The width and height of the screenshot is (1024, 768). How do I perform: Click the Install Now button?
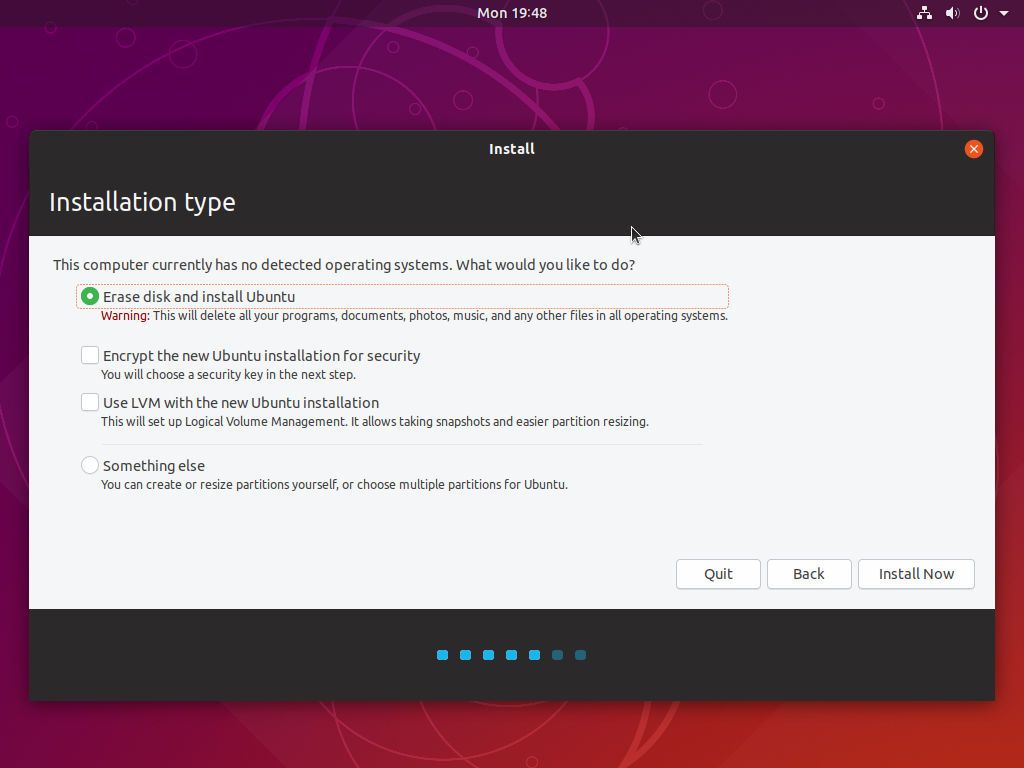916,574
